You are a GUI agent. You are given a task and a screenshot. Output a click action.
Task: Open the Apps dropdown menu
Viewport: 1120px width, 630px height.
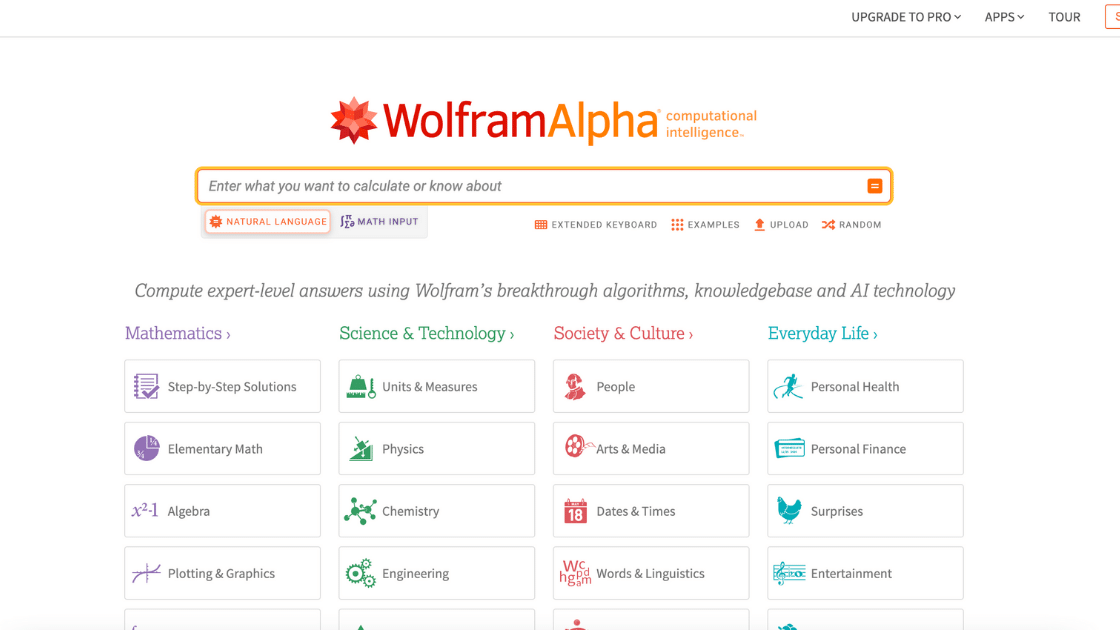pyautogui.click(x=1004, y=17)
